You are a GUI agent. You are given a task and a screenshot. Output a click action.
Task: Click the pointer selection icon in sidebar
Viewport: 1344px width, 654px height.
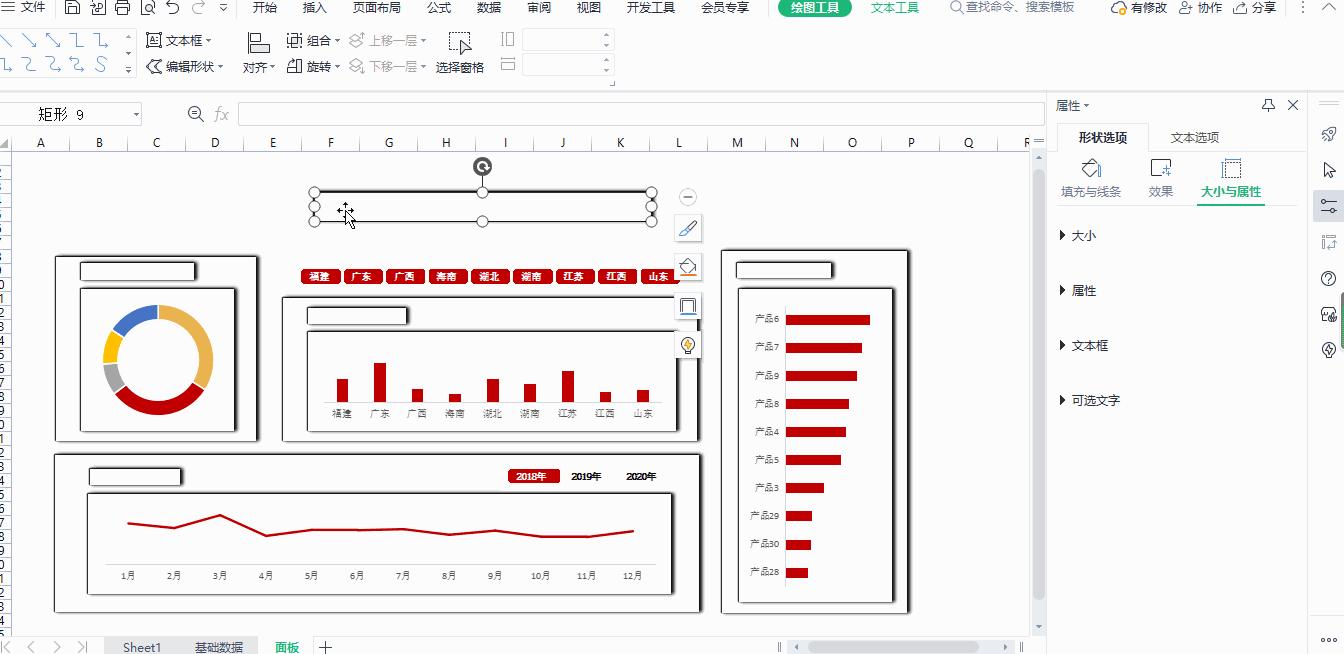(x=1329, y=170)
